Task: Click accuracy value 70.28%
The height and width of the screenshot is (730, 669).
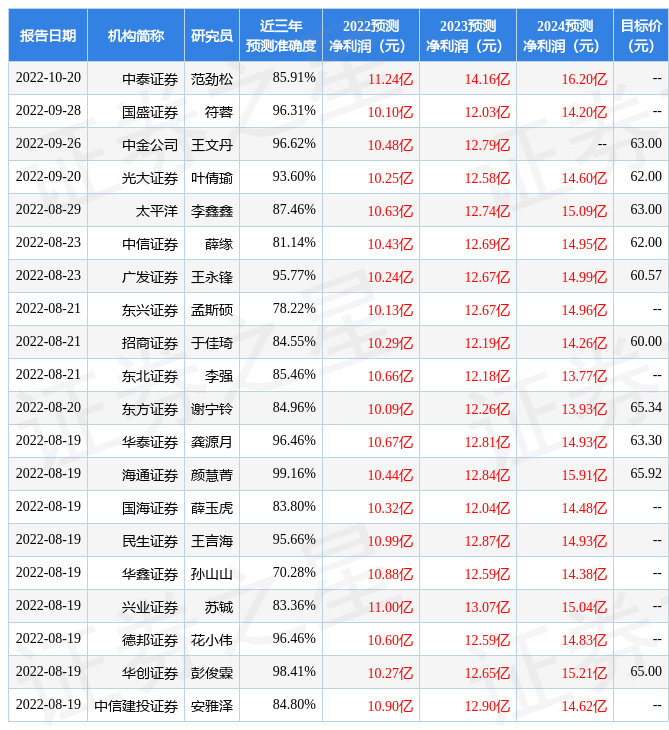Action: click(294, 573)
